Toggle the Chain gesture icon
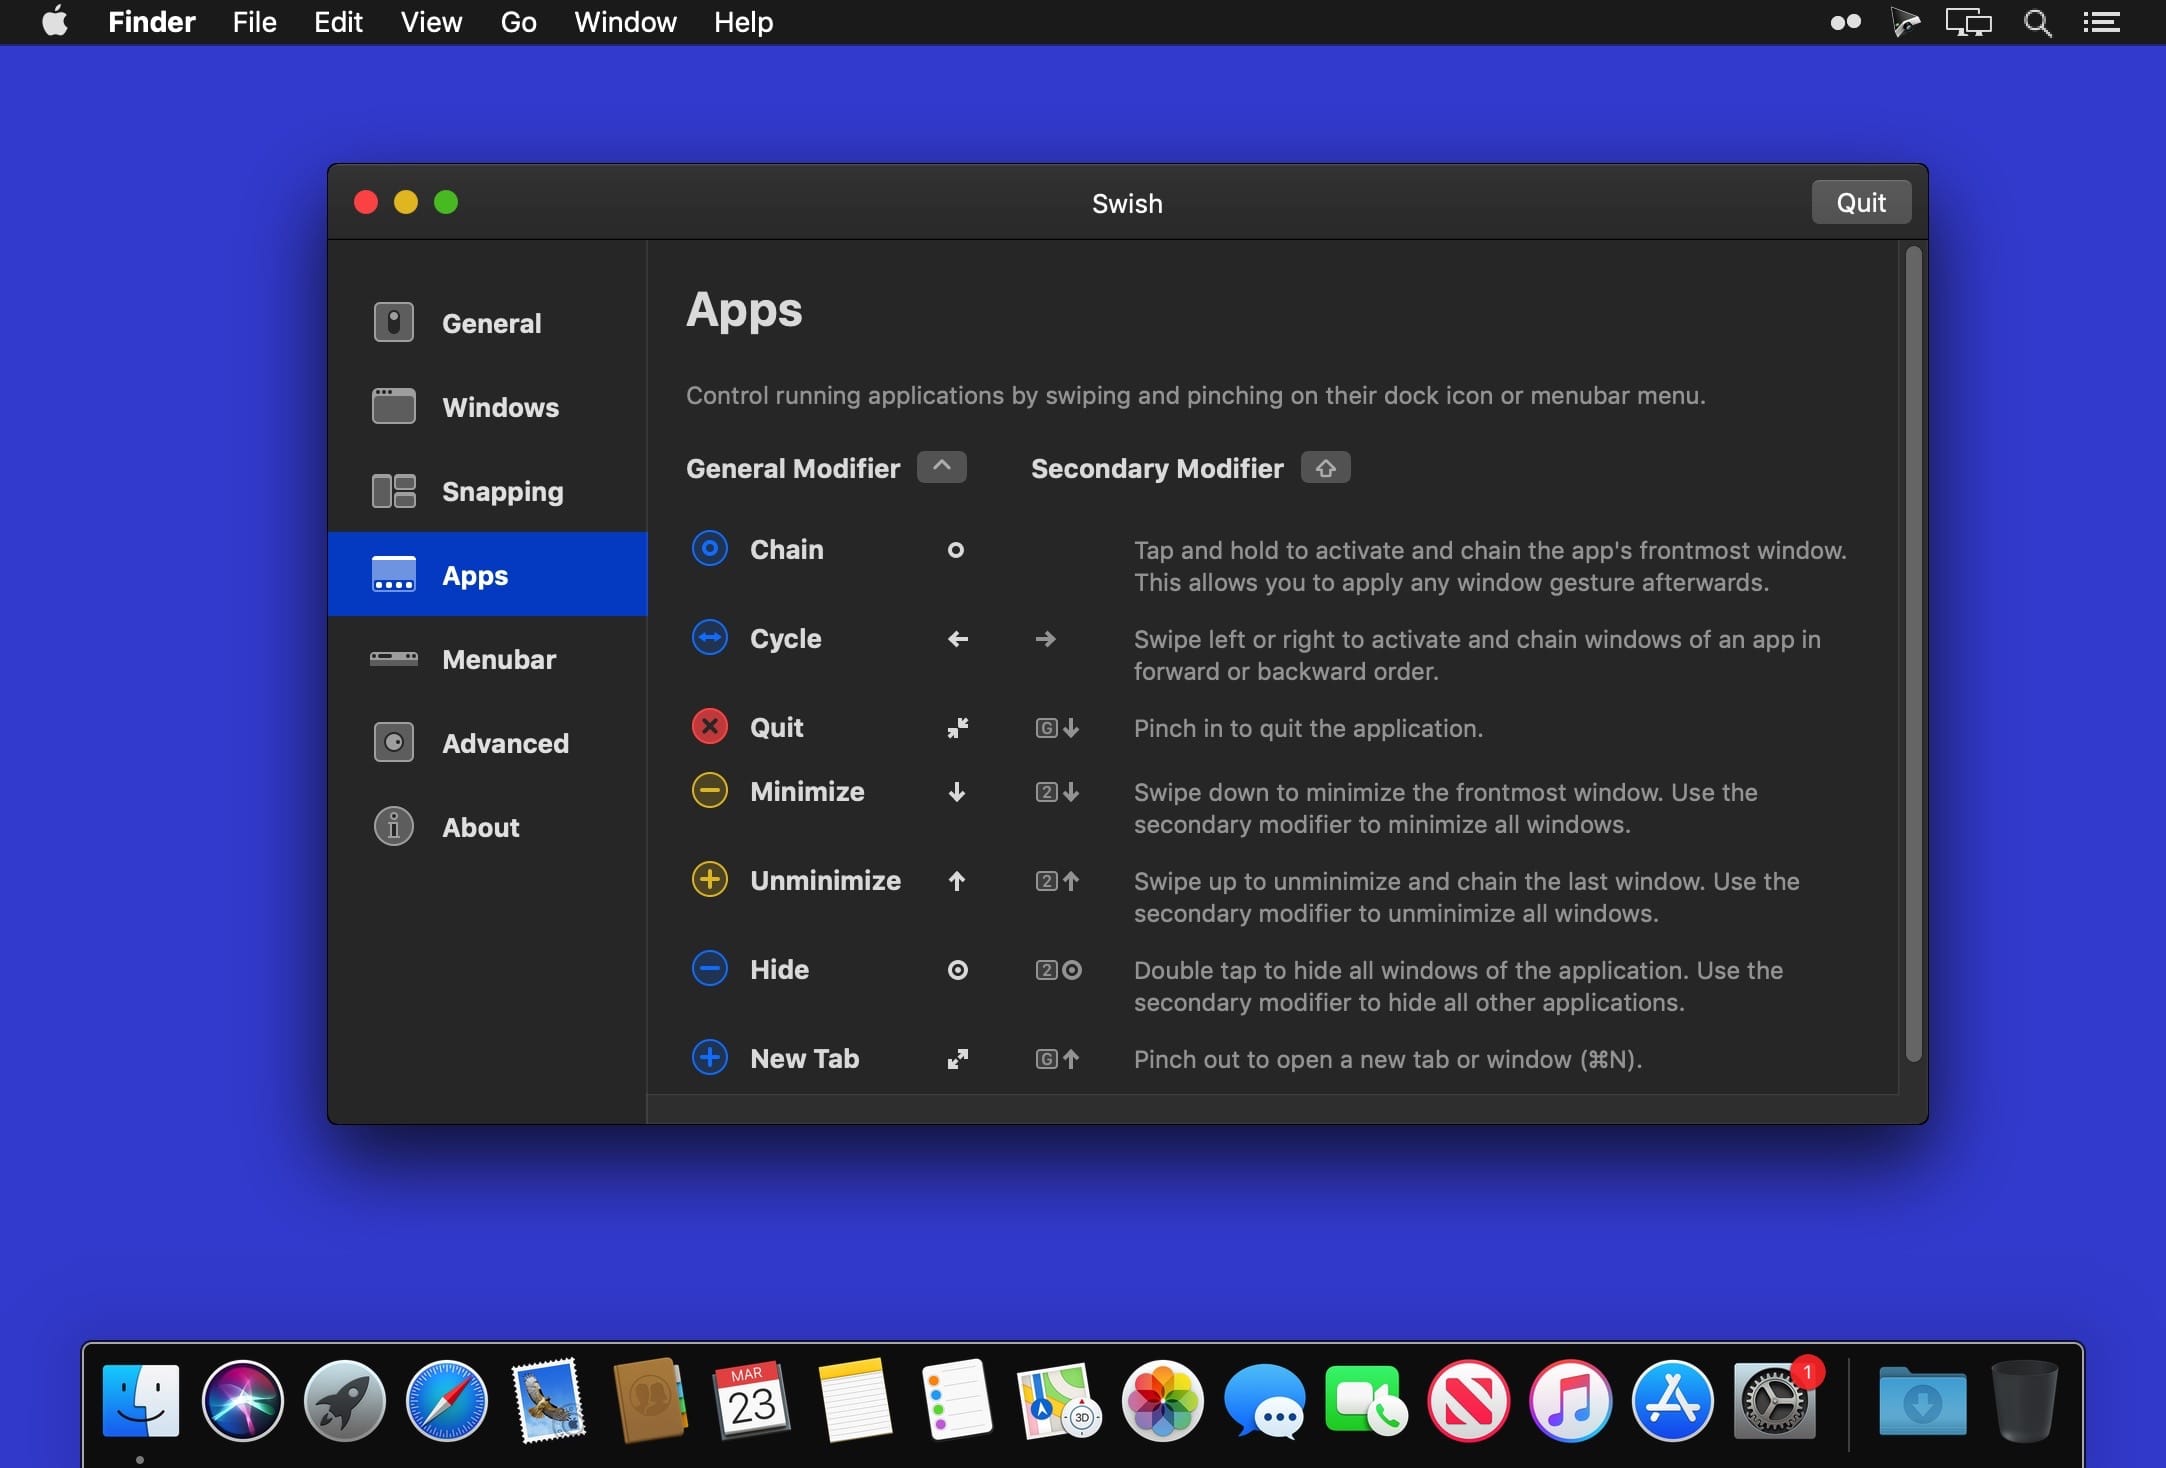2166x1468 pixels. tap(710, 549)
